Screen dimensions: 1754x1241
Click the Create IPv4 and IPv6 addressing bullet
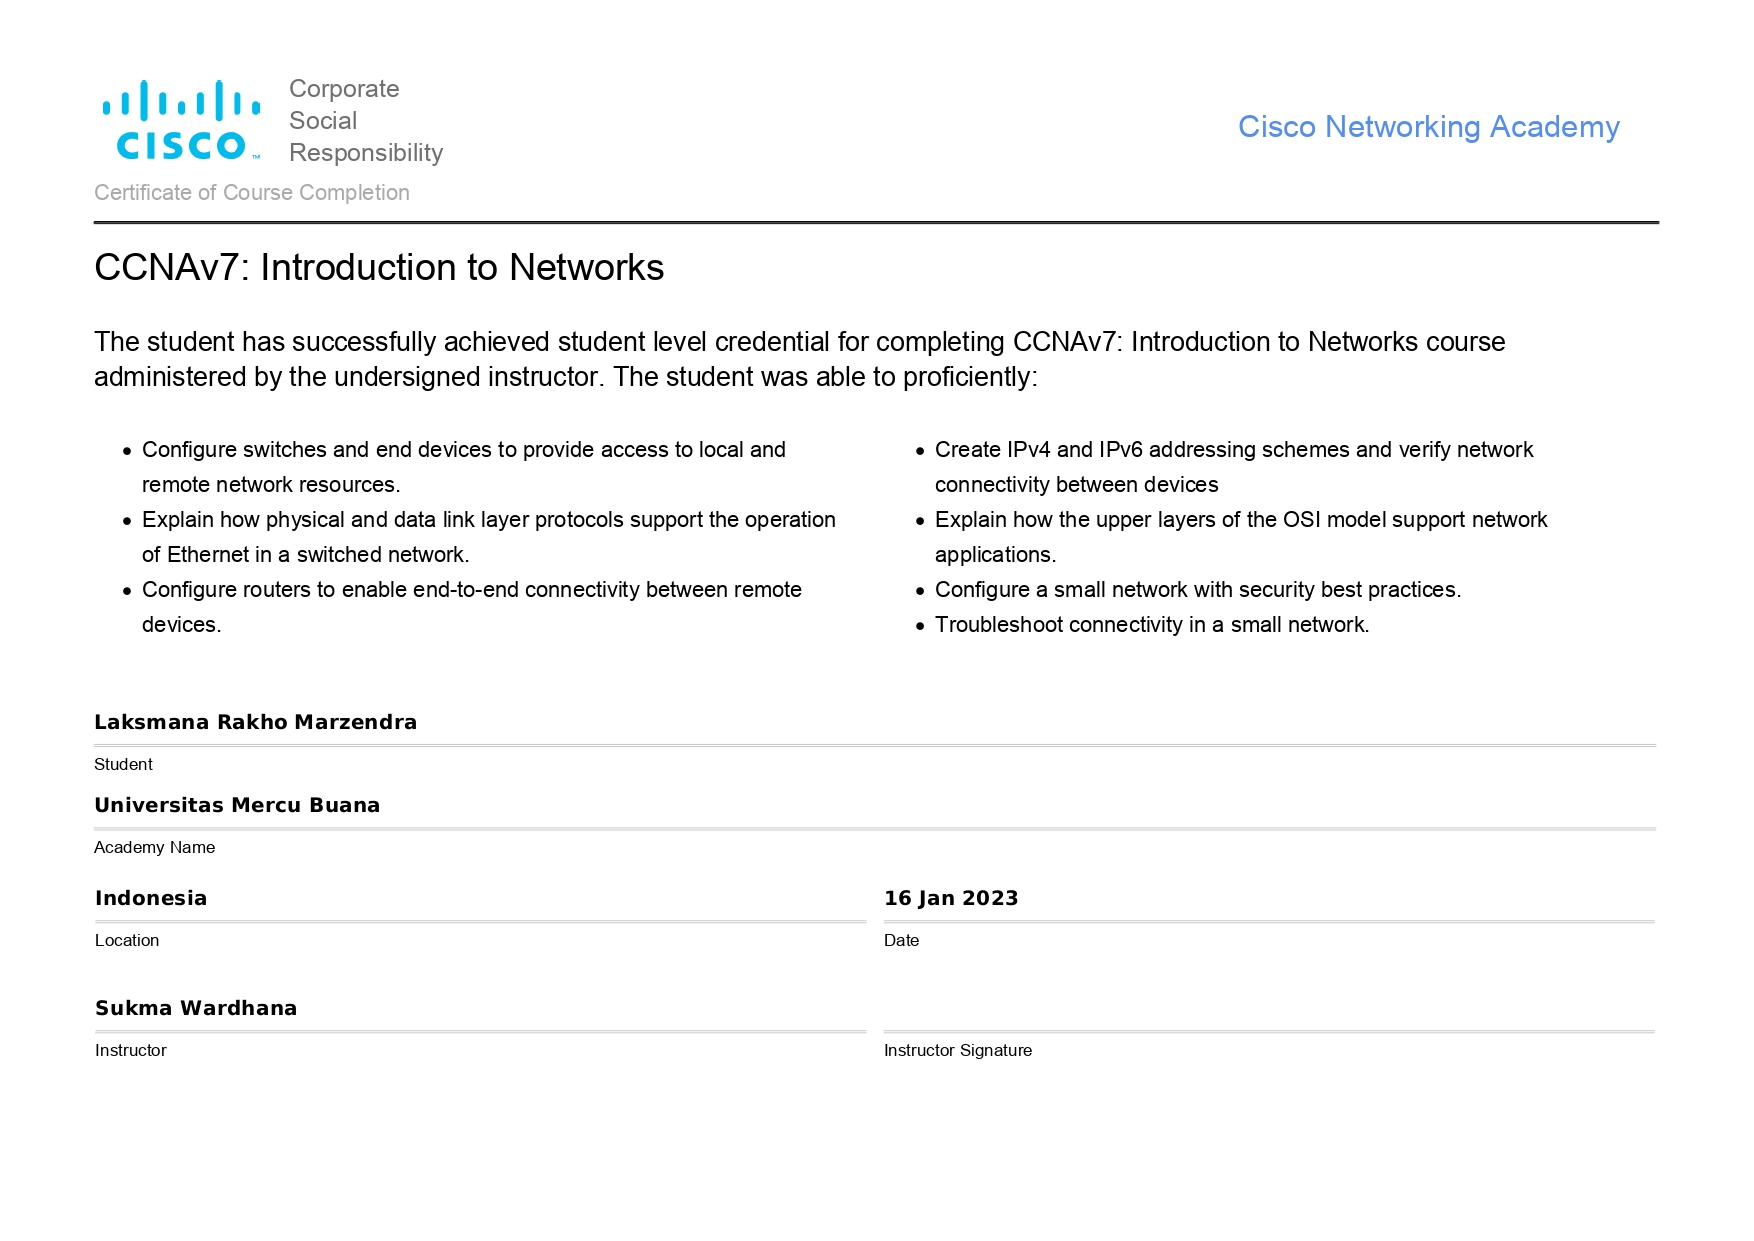[1233, 450]
